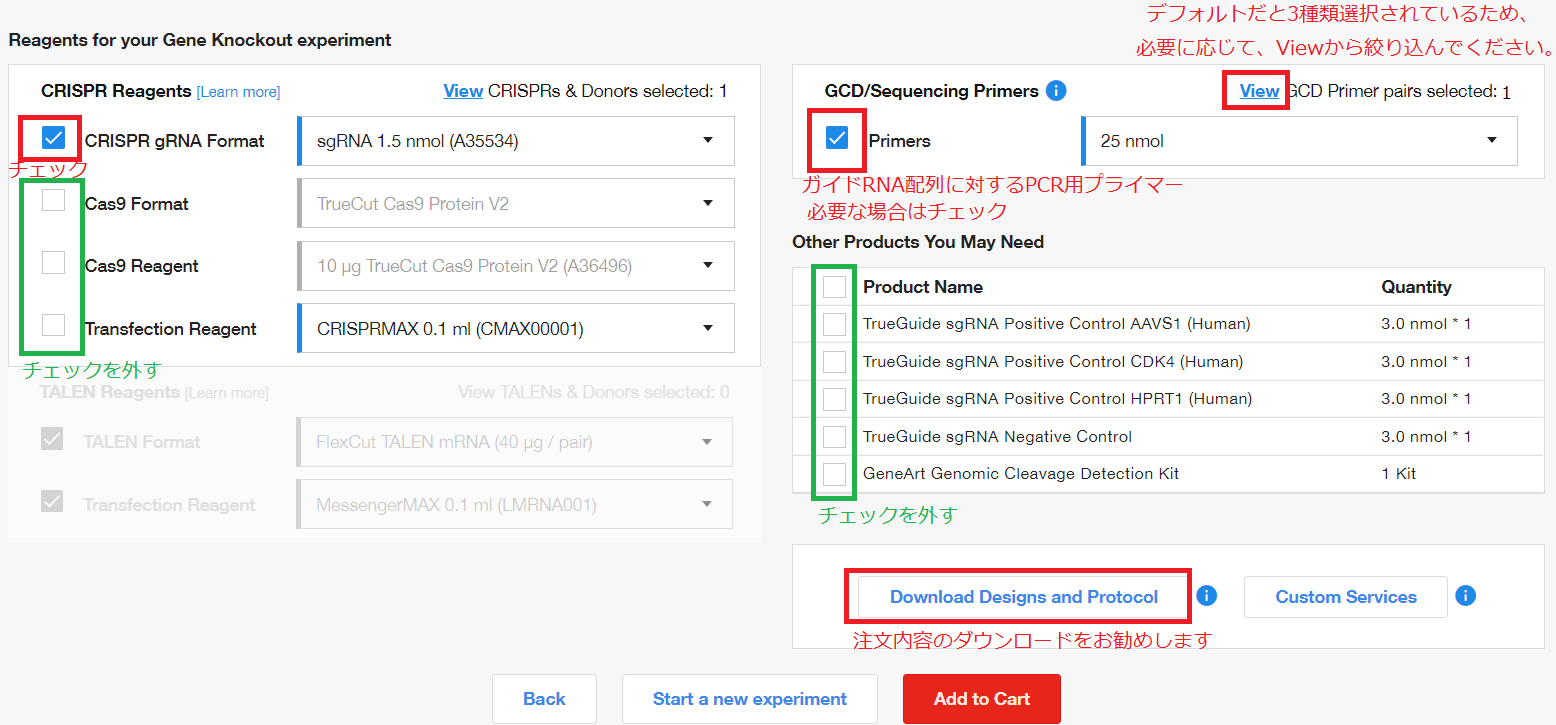Toggle the select-all checkbox beside Product Name header
The width and height of the screenshot is (1556, 725).
point(834,287)
